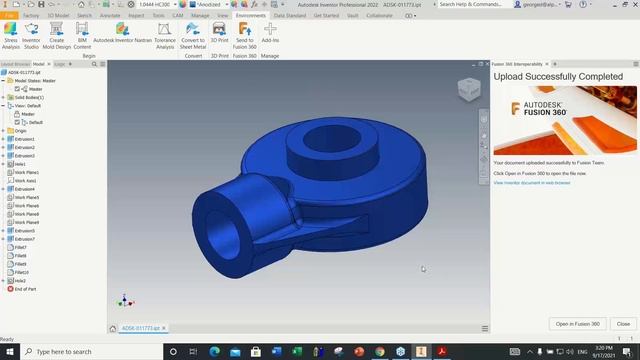Click the Open in Fusion 360 button
Screen dimensions: 640x360
578,324
